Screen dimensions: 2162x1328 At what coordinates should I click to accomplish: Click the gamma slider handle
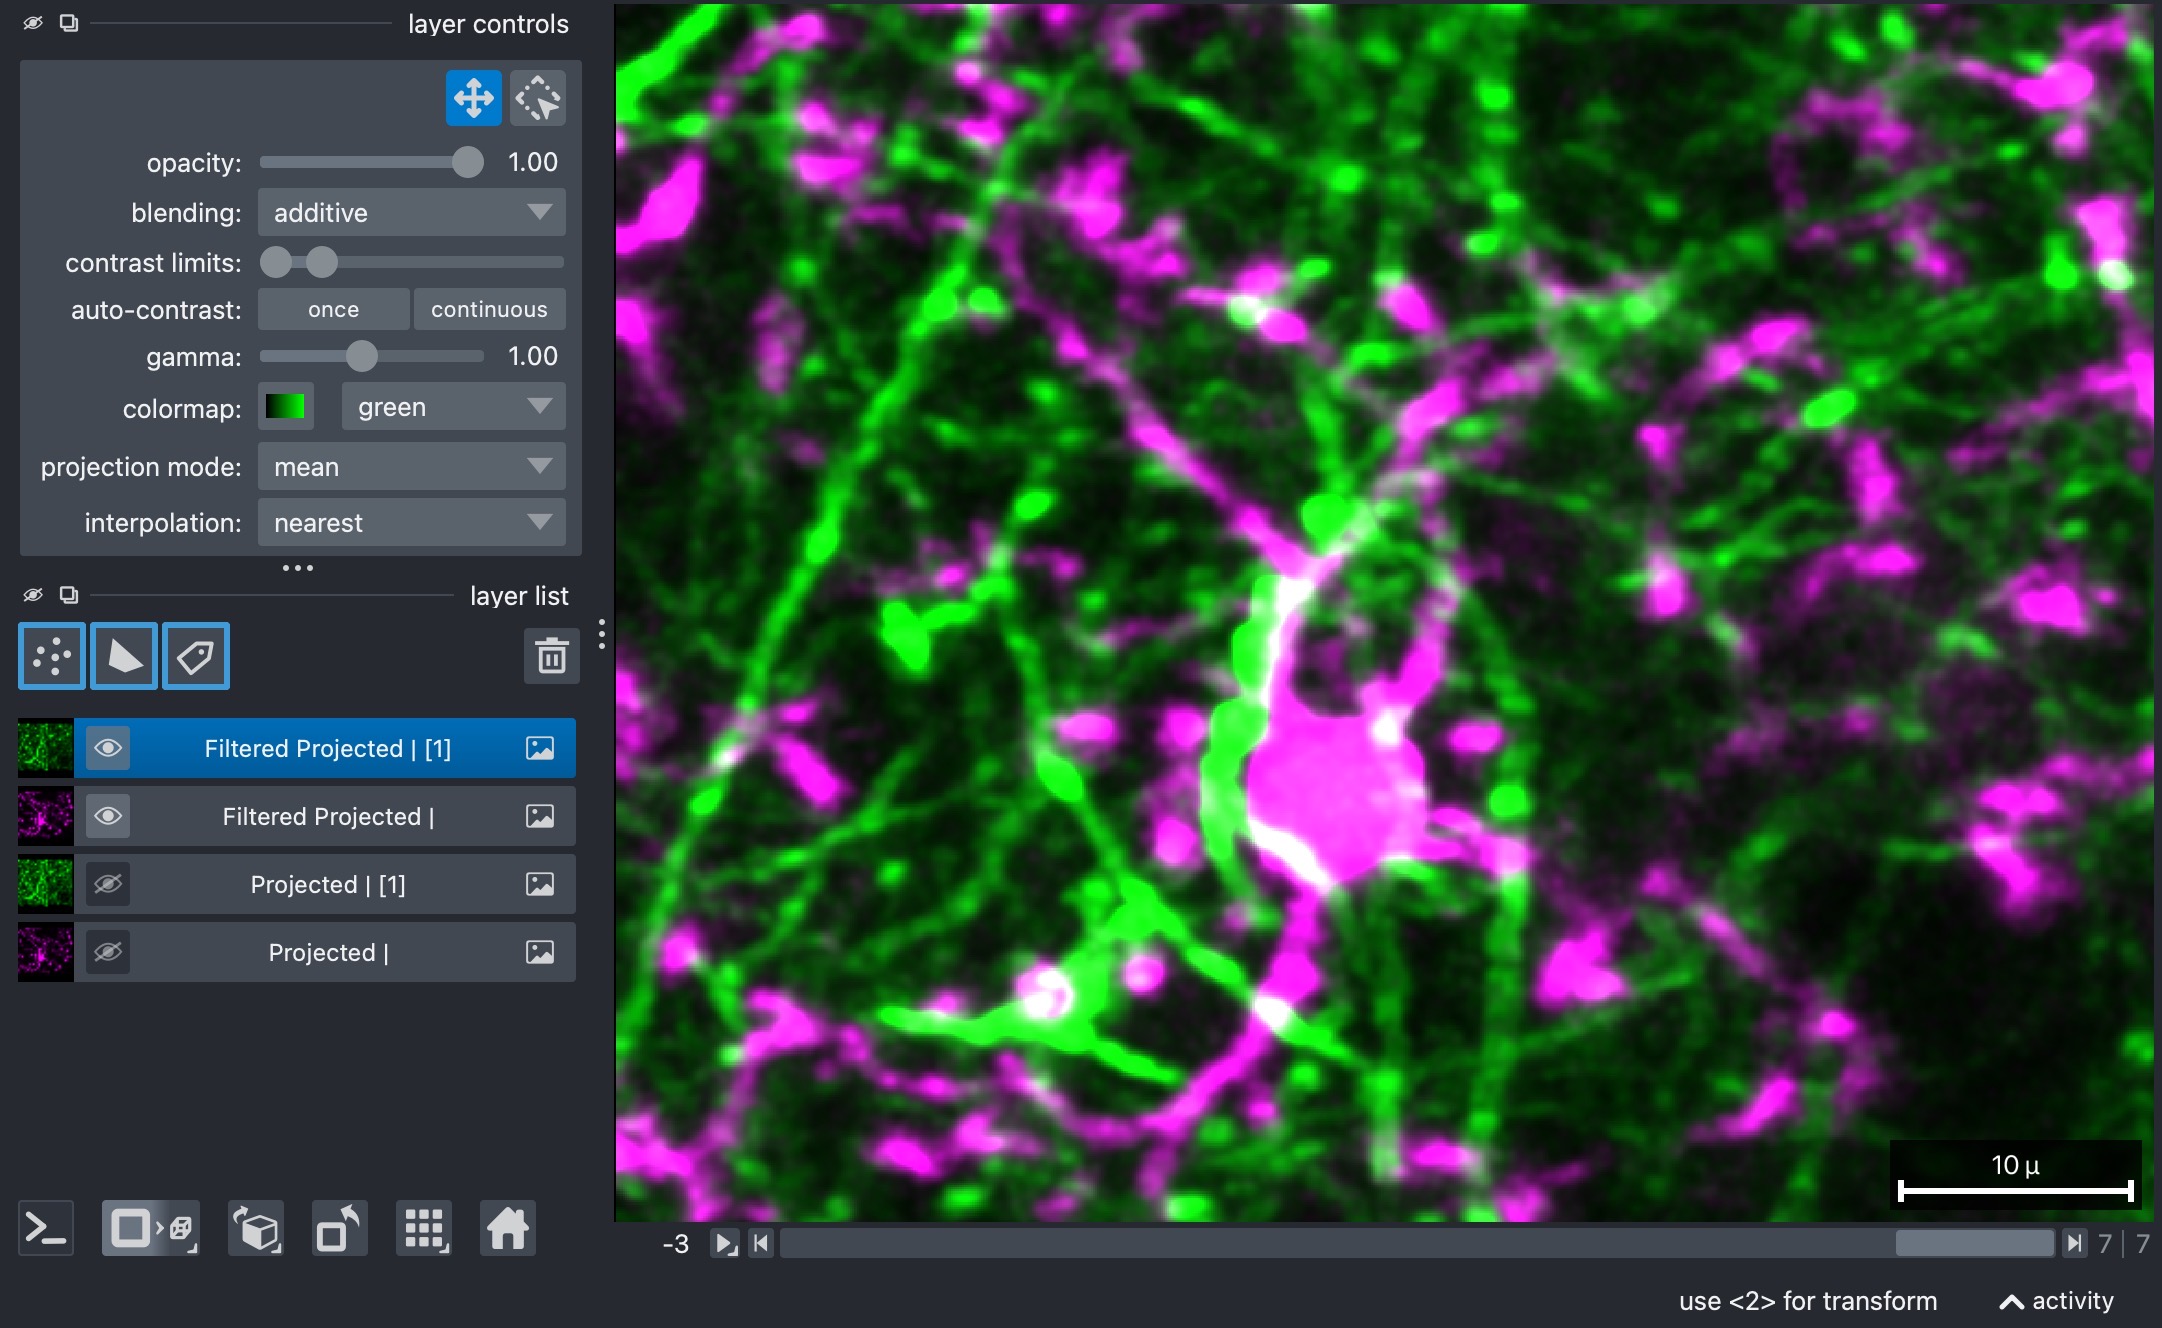(362, 356)
